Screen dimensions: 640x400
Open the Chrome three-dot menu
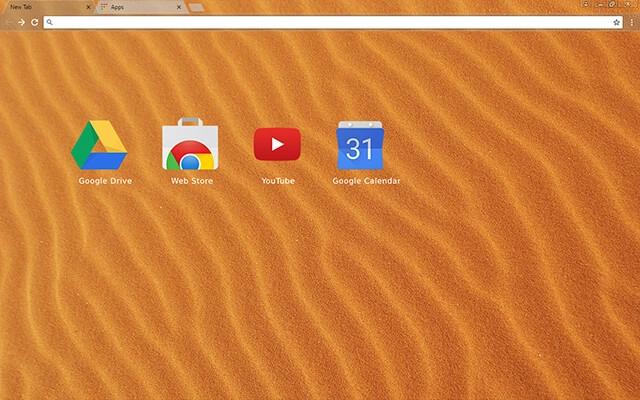pyautogui.click(x=632, y=22)
